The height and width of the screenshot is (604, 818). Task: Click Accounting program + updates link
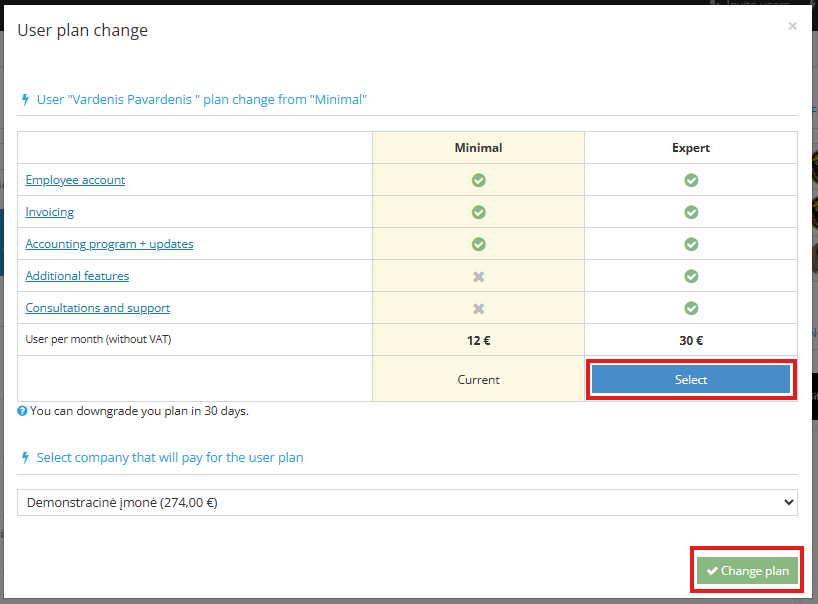click(109, 244)
